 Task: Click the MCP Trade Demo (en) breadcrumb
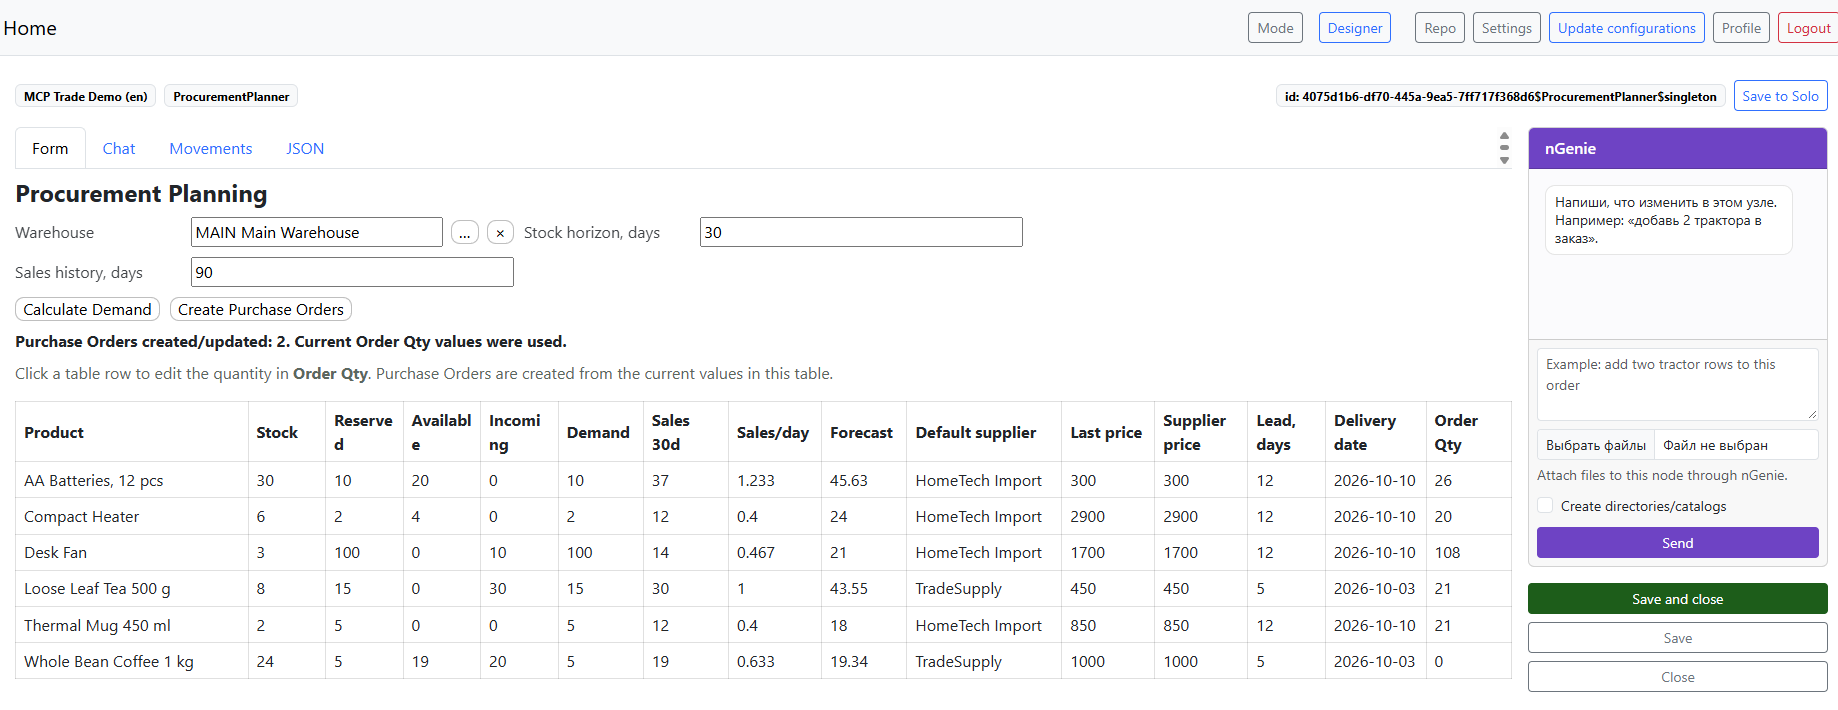click(x=86, y=96)
